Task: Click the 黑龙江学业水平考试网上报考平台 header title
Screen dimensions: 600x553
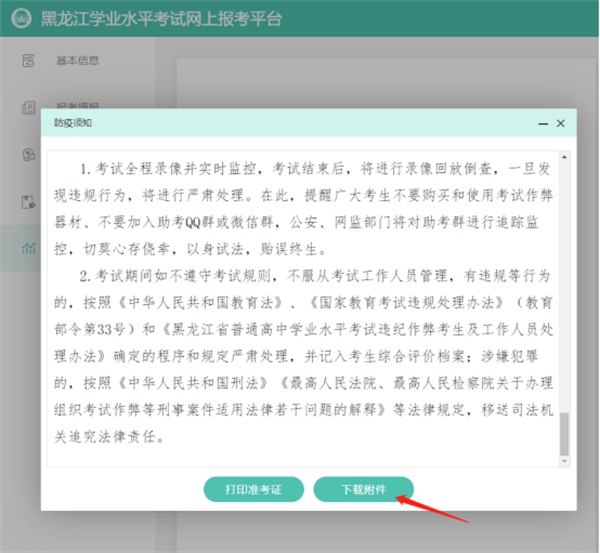Action: point(162,19)
